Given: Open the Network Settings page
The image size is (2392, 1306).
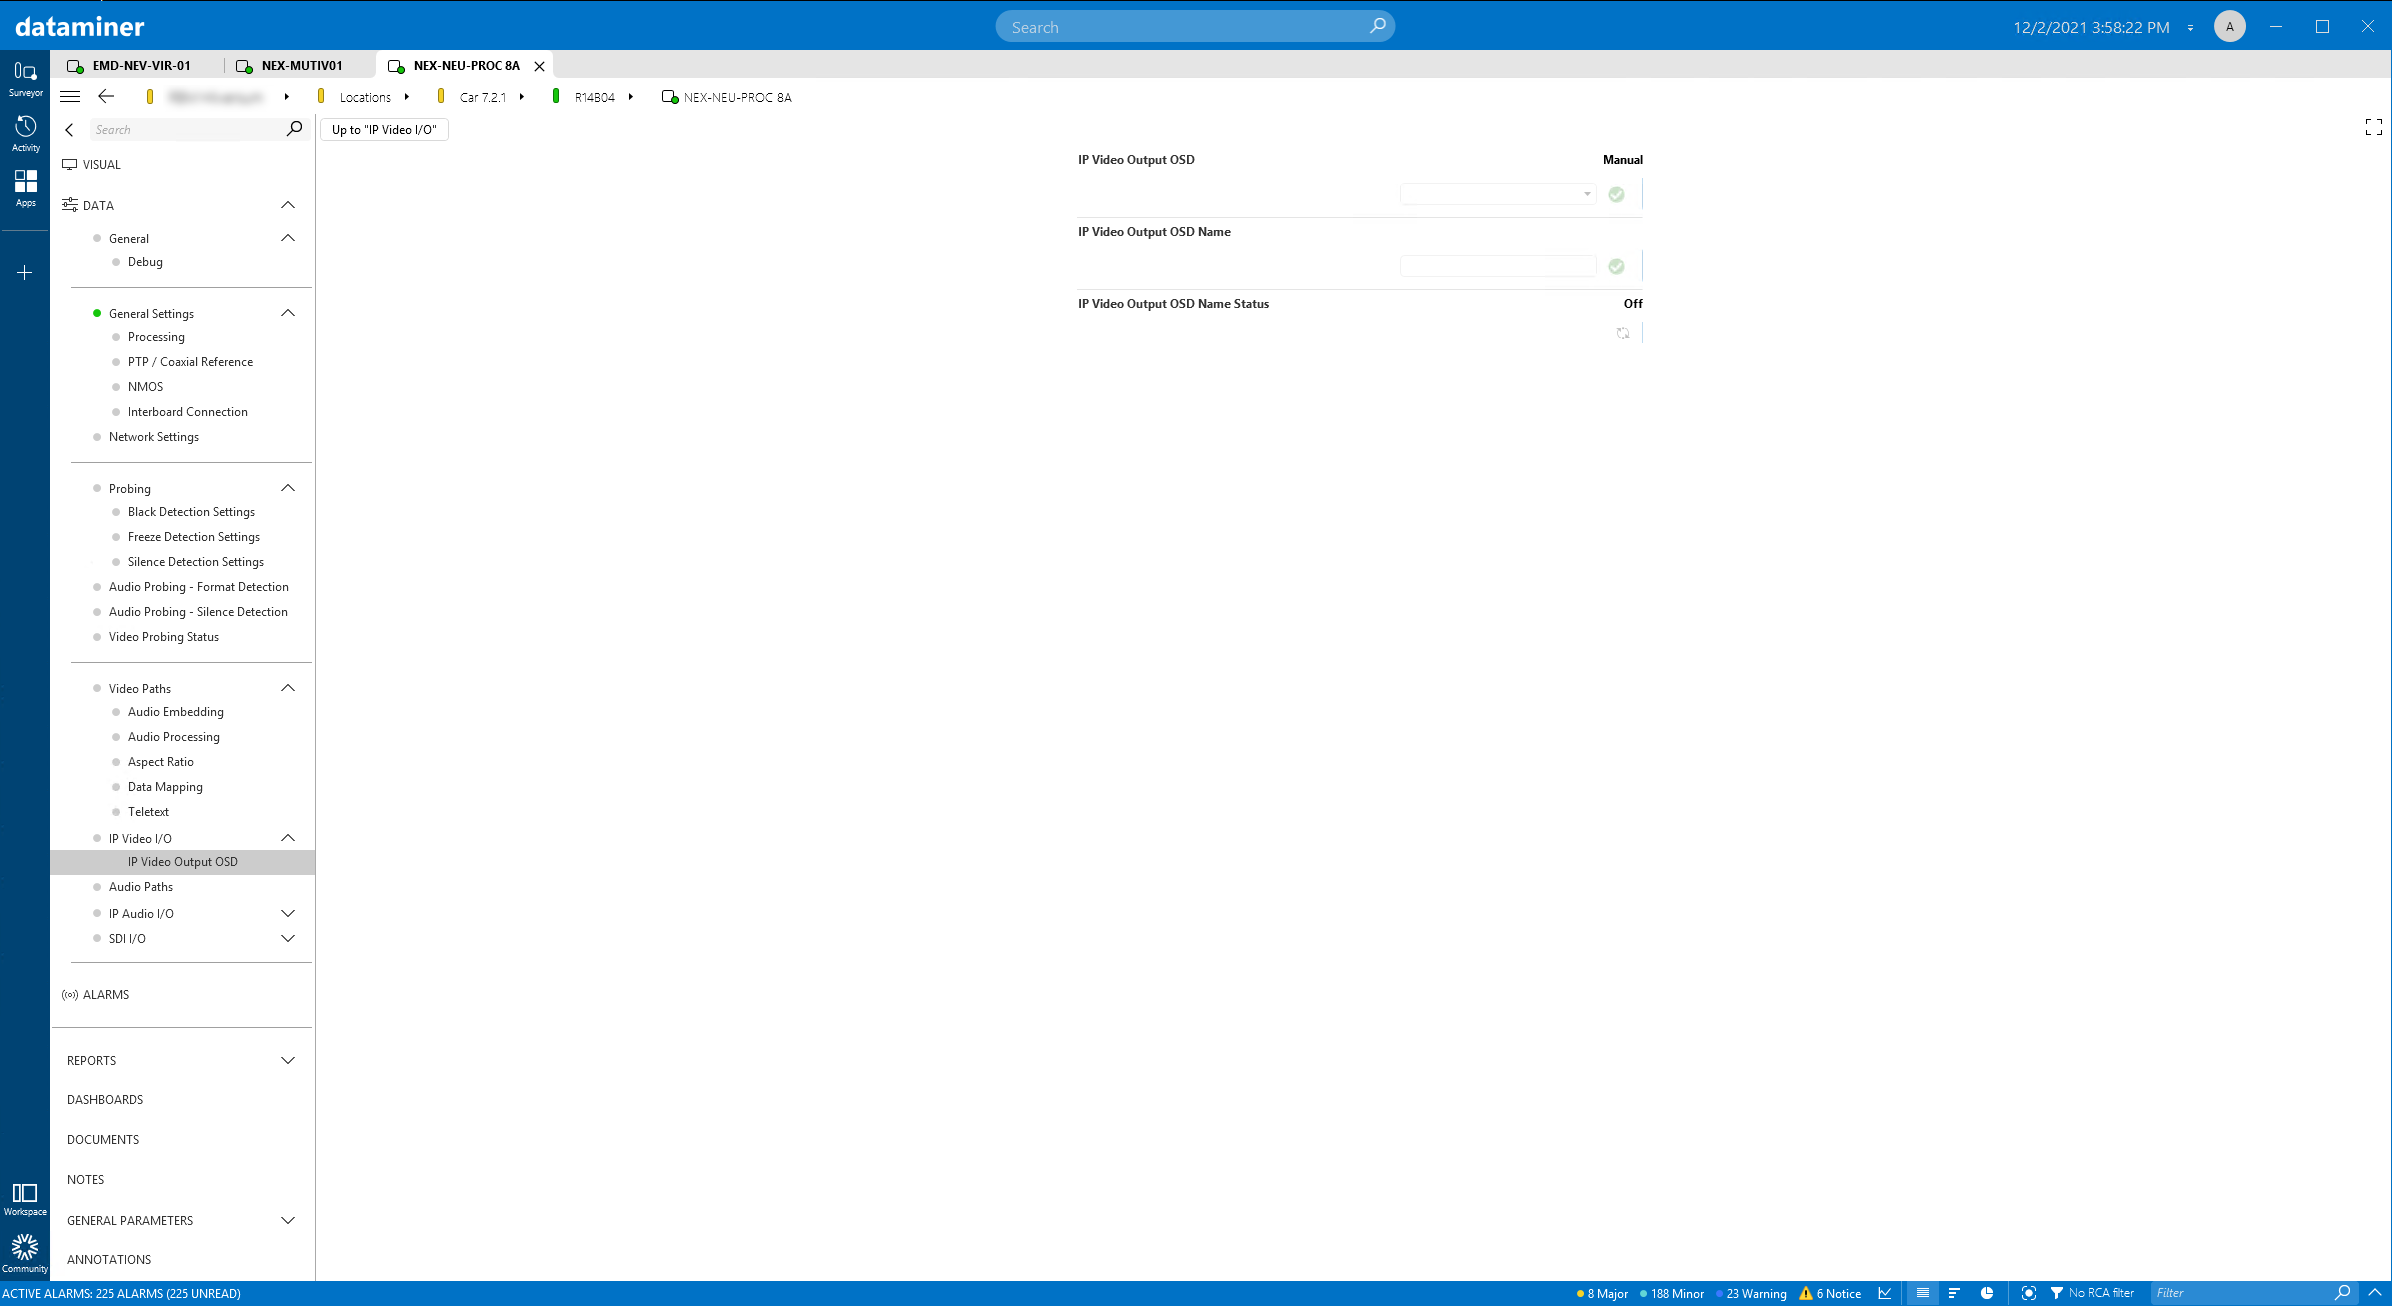Looking at the screenshot, I should (x=154, y=436).
